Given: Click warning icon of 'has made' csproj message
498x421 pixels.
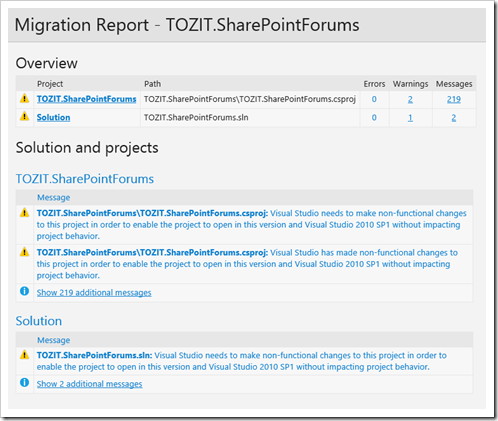Looking at the screenshot, I should coord(24,252).
